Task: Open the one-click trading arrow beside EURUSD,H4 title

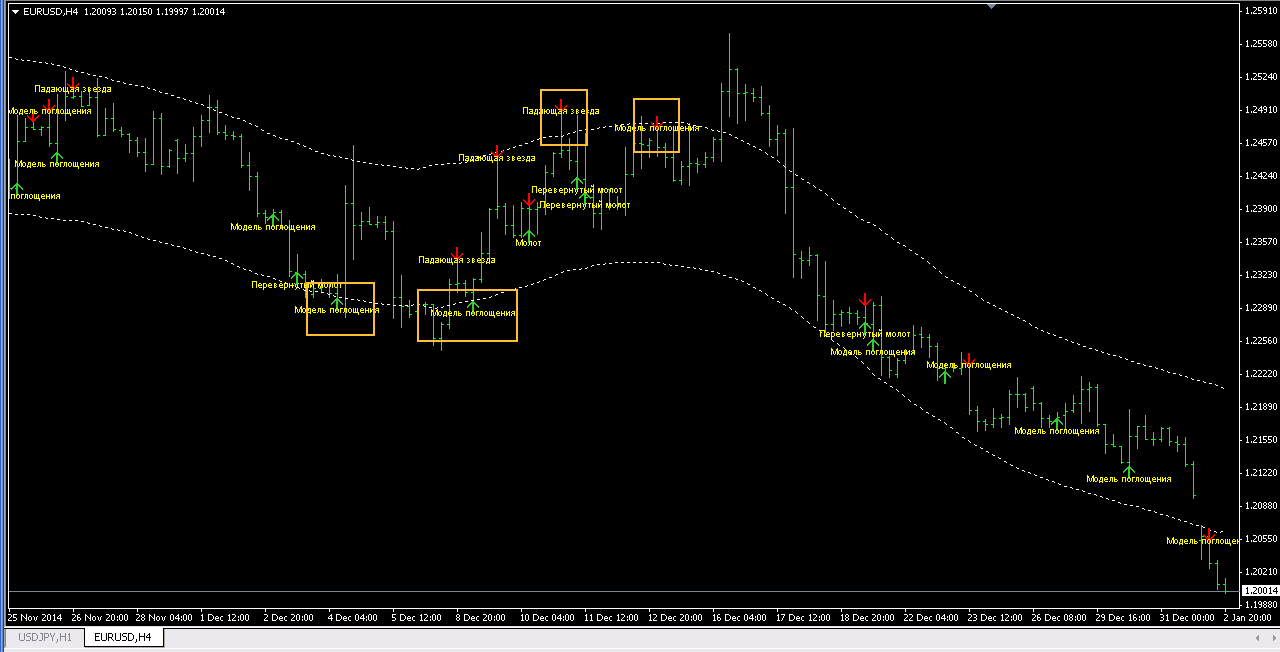Action: pos(15,11)
